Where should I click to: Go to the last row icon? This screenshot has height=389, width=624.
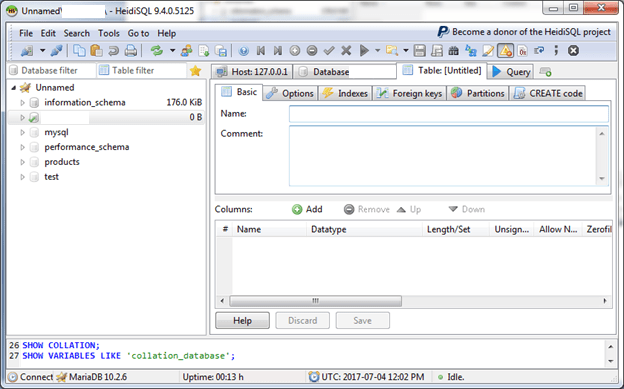pyautogui.click(x=278, y=51)
